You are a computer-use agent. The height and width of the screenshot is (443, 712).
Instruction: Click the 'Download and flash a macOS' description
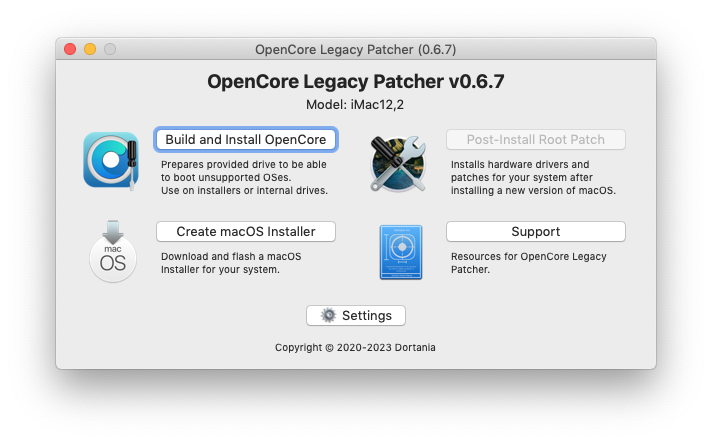(x=231, y=263)
